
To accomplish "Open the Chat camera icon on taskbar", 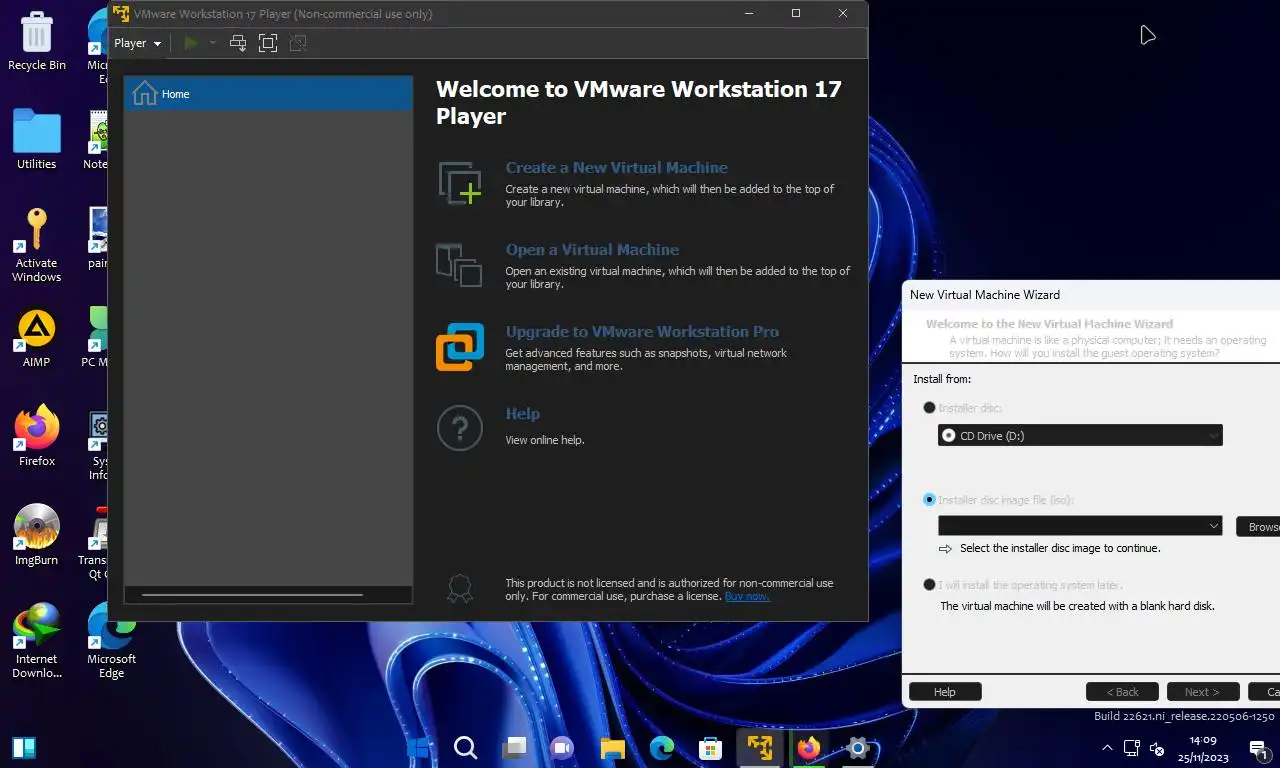I will pyautogui.click(x=562, y=747).
